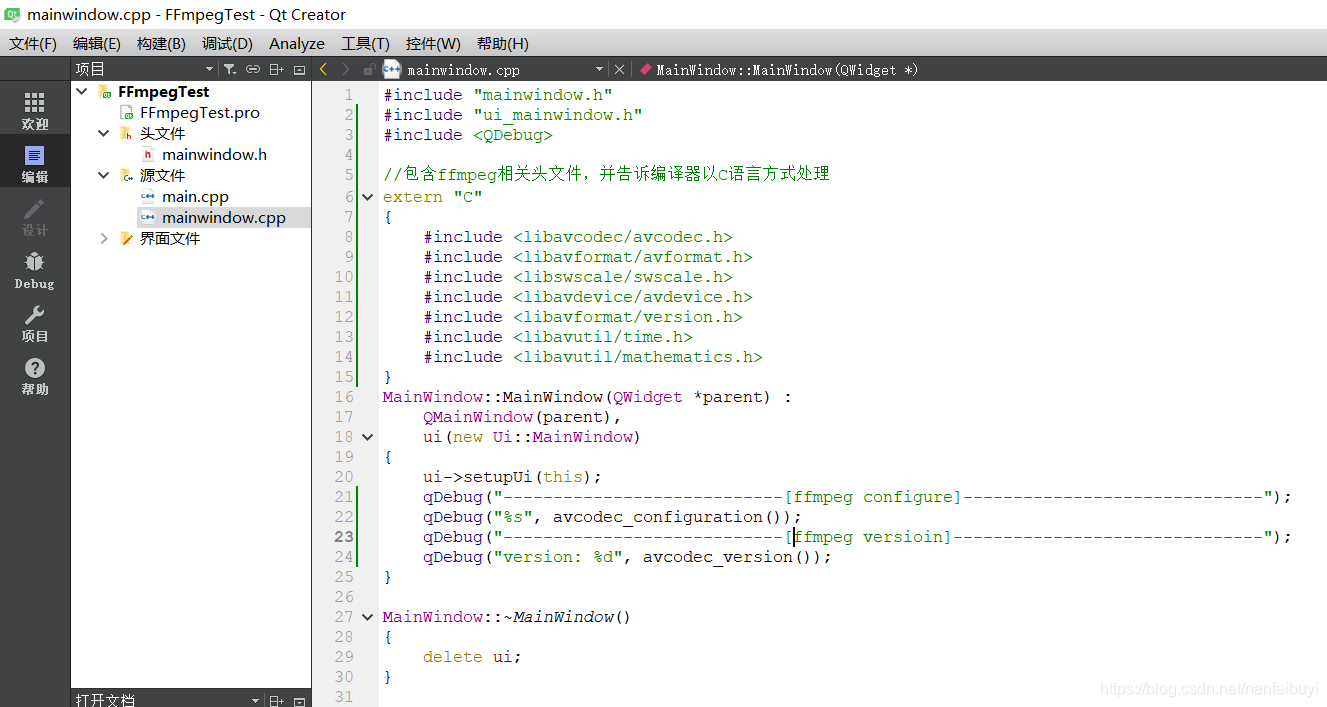
Task: Expand the 界面文件 forms folder
Action: tap(104, 238)
